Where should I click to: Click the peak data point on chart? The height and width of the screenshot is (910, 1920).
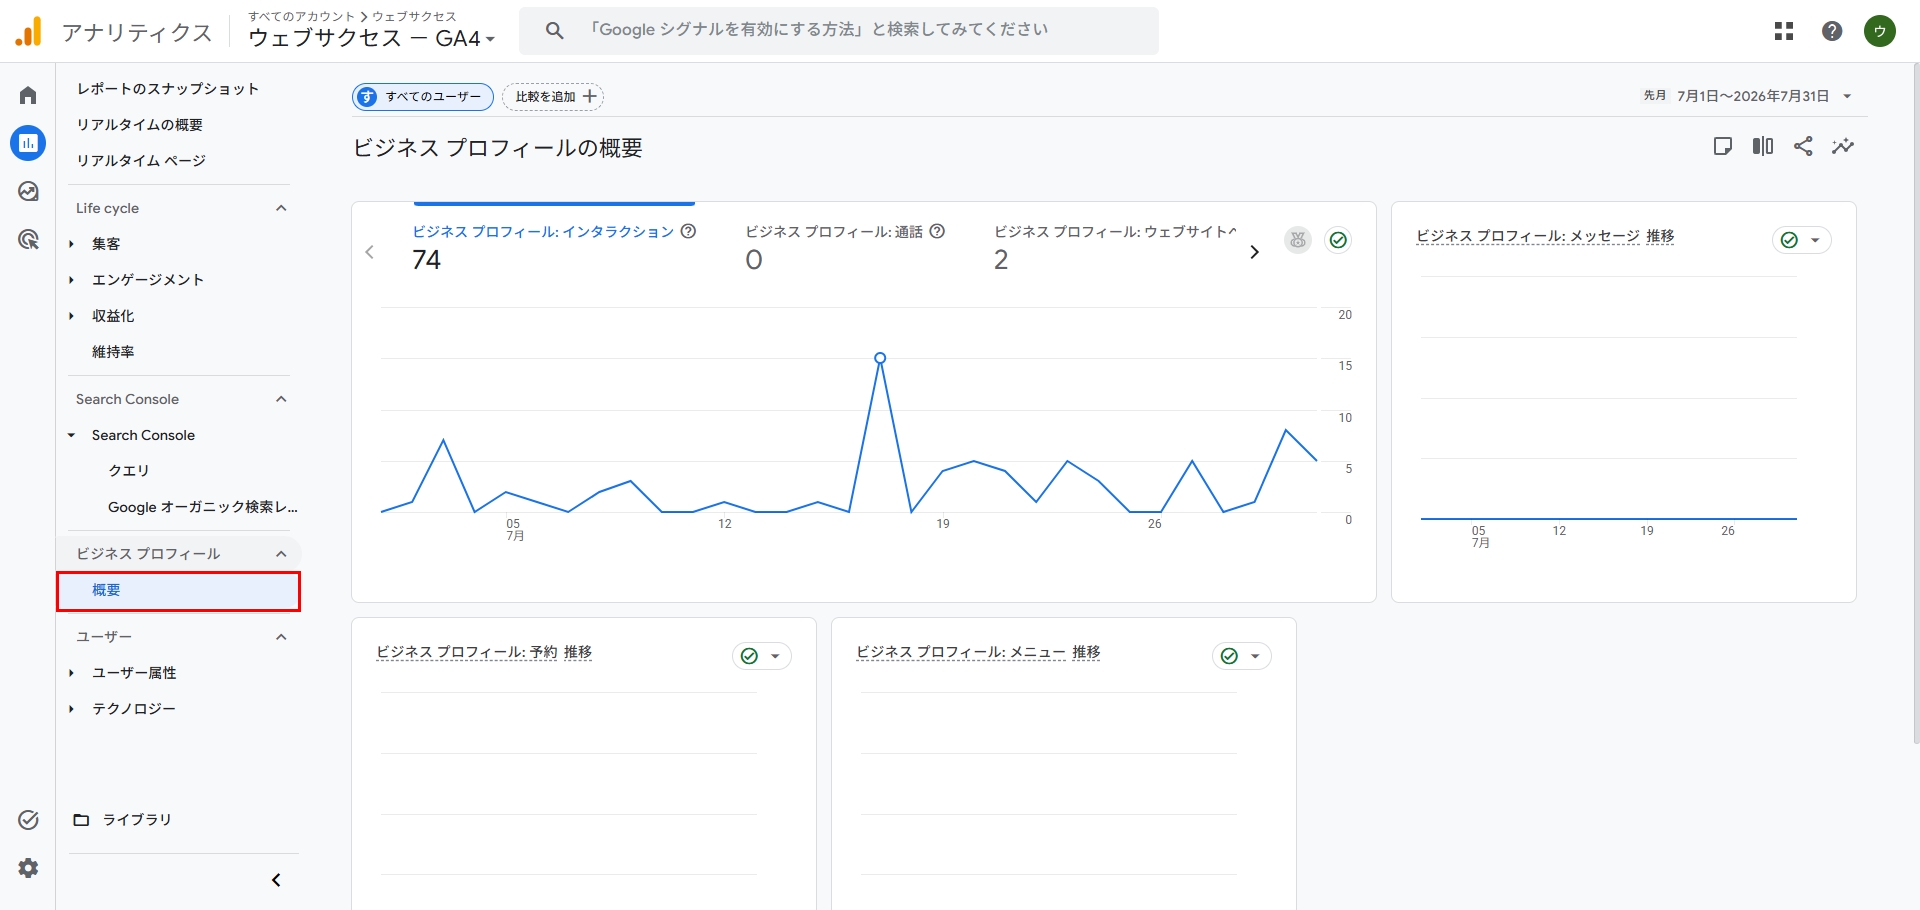(x=880, y=358)
